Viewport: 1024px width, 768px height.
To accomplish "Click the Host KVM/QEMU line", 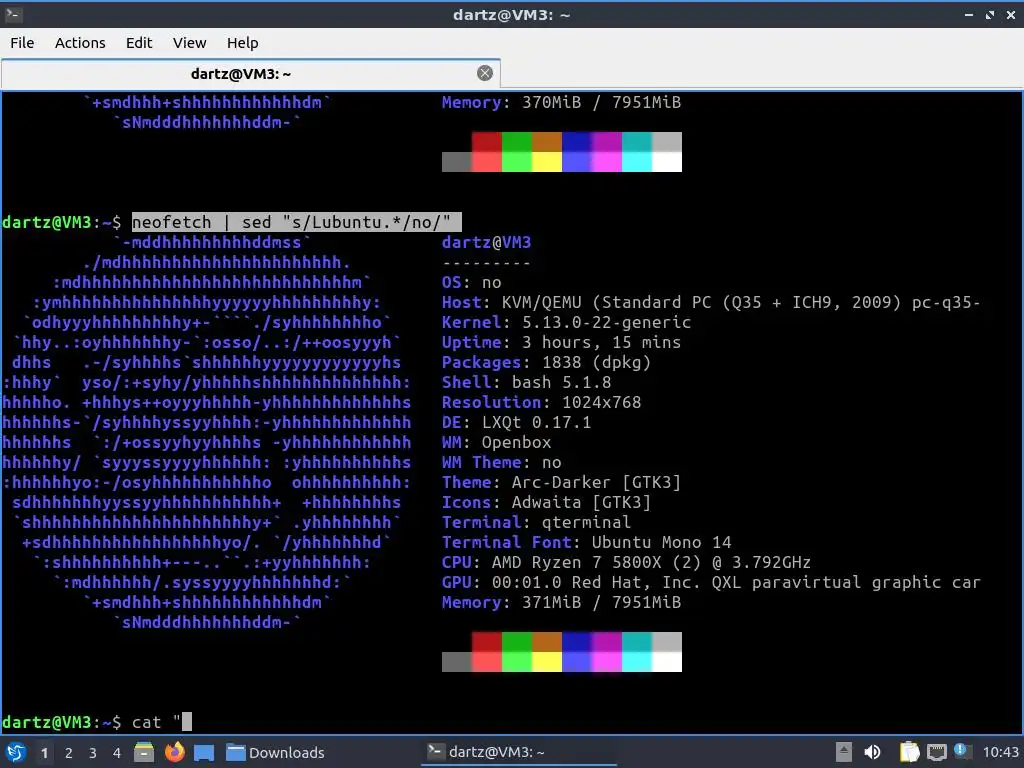I will pos(711,303).
